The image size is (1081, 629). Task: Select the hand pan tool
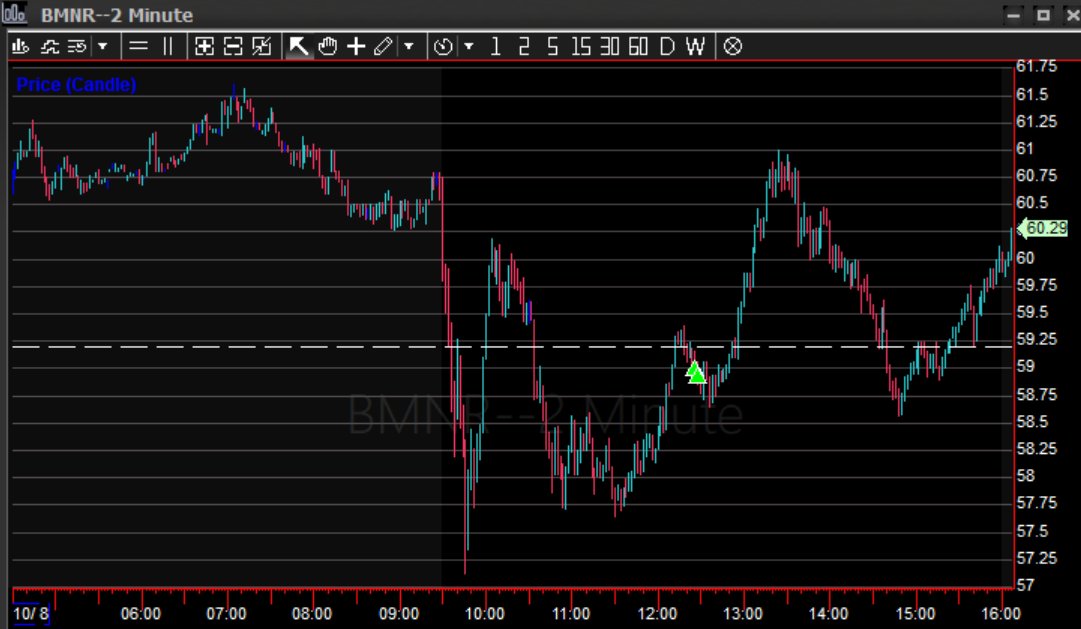(x=327, y=46)
